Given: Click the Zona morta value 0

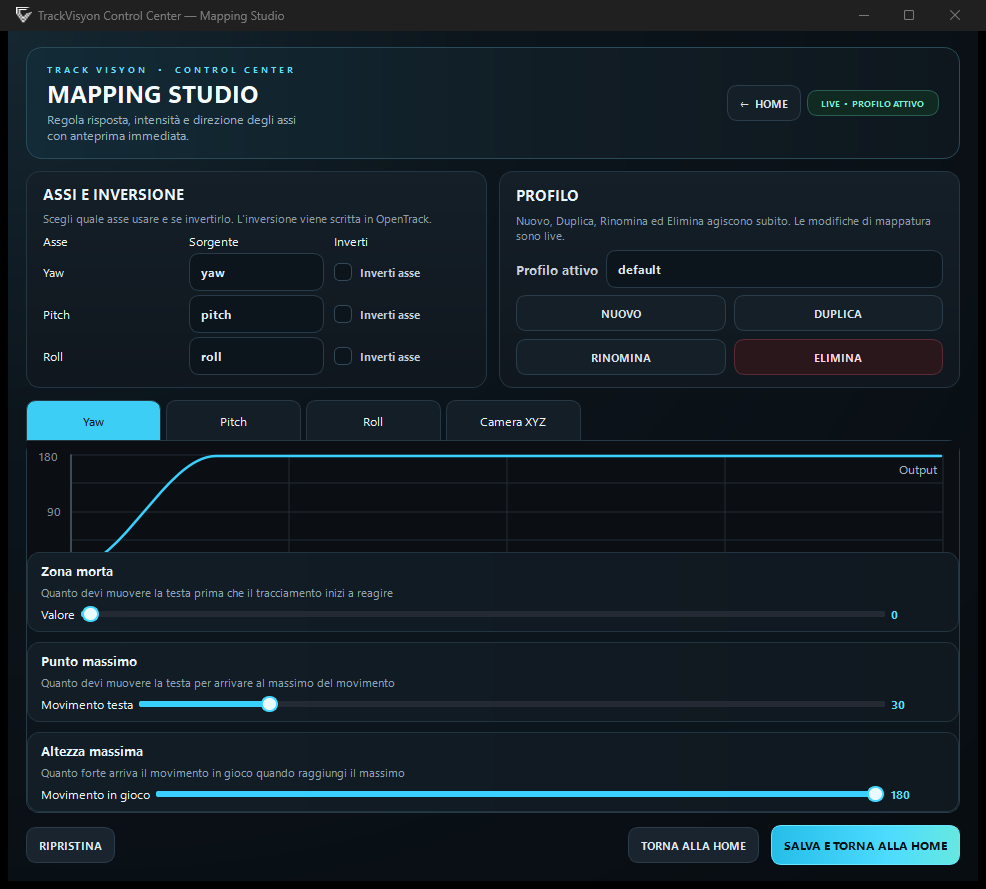Looking at the screenshot, I should pyautogui.click(x=894, y=615).
